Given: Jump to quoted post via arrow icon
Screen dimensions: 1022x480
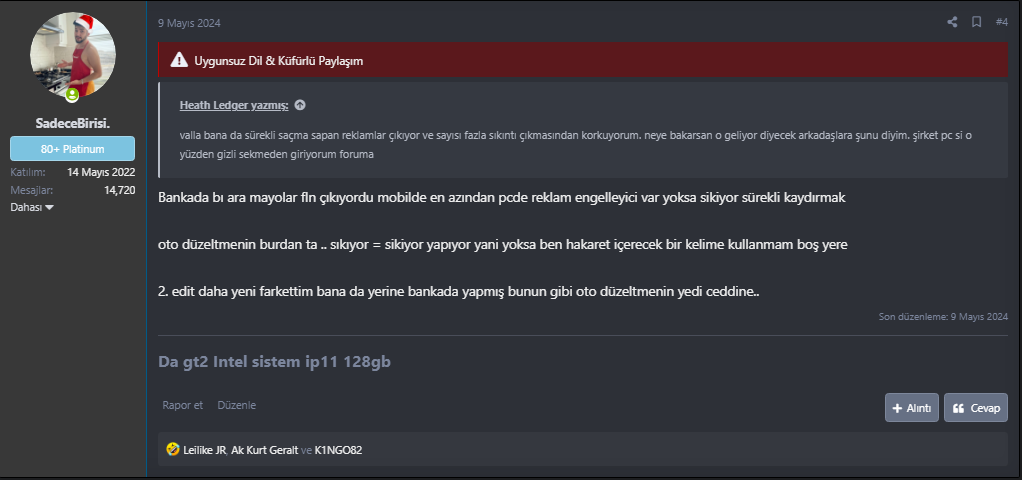Looking at the screenshot, I should point(300,105).
